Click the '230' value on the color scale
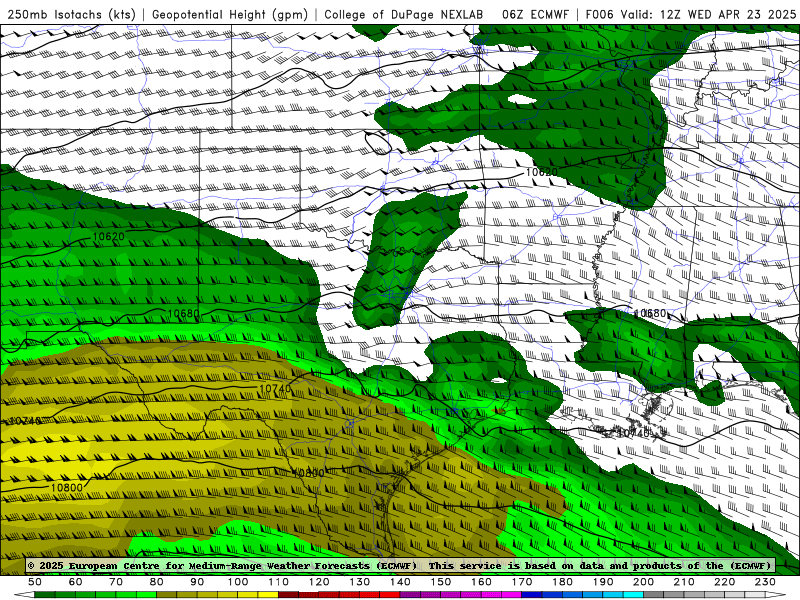The height and width of the screenshot is (600, 800). click(x=765, y=582)
